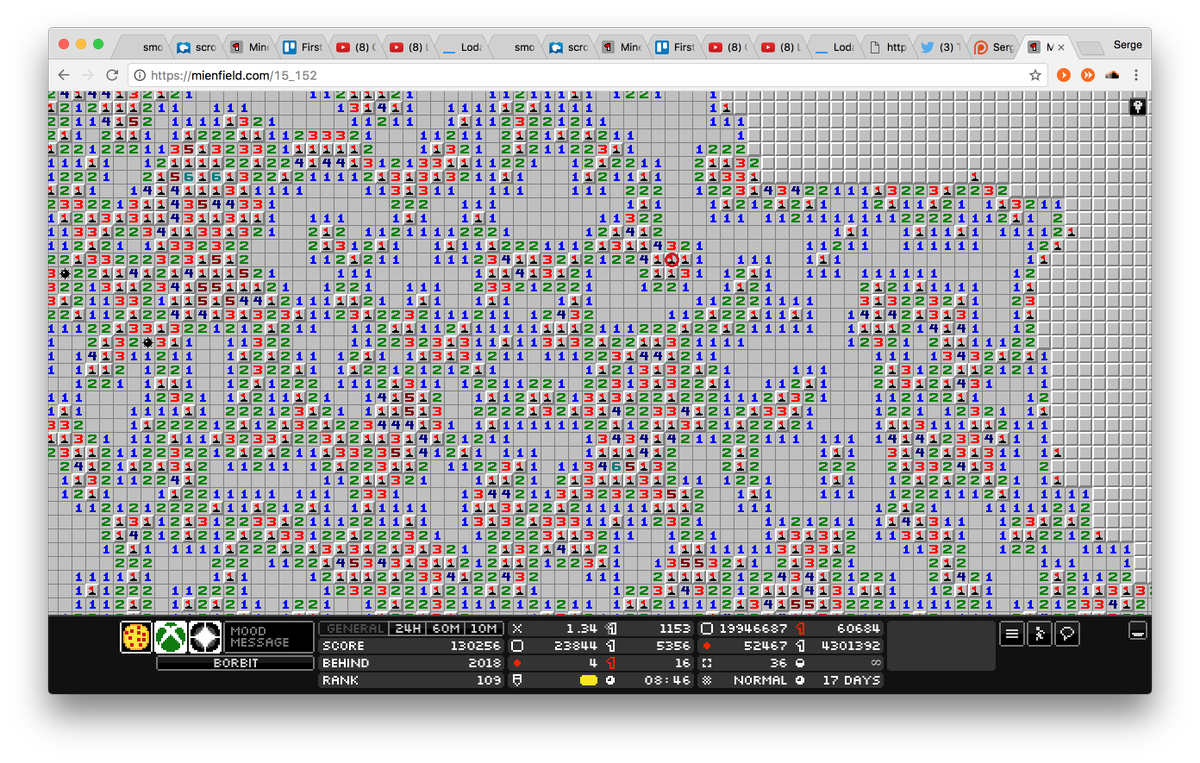Select the GENERAL stats tab
The image size is (1200, 763).
[x=354, y=629]
